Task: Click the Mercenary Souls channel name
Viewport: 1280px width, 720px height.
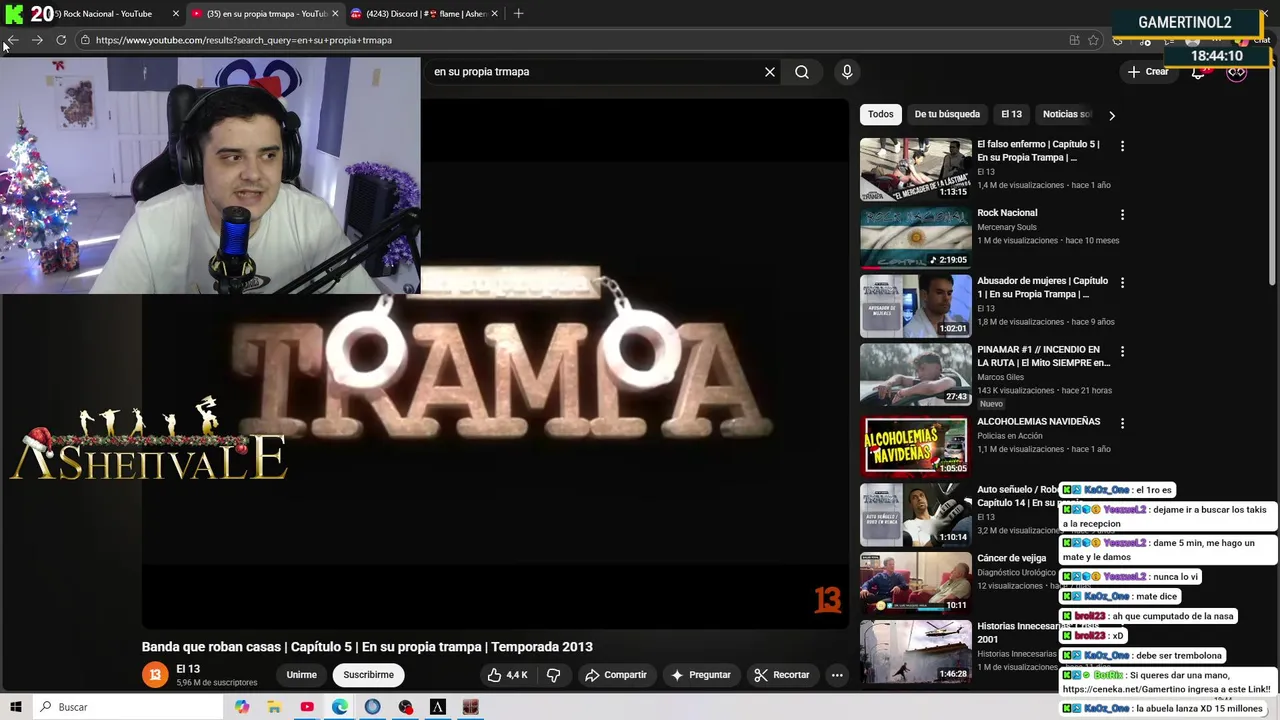Action: (x=1012, y=227)
